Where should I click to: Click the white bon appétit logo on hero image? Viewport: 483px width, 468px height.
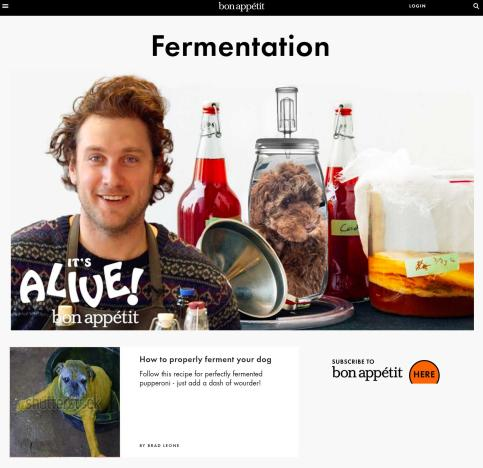[x=95, y=317]
